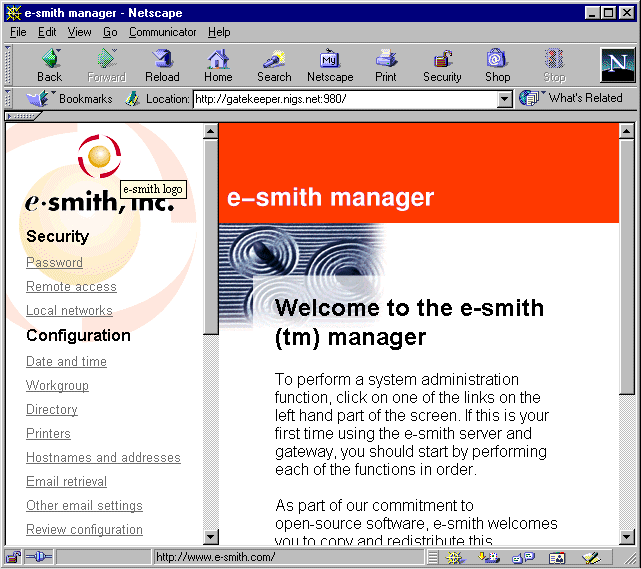Open the Review configuration link
The height and width of the screenshot is (569, 641).
pos(84,529)
